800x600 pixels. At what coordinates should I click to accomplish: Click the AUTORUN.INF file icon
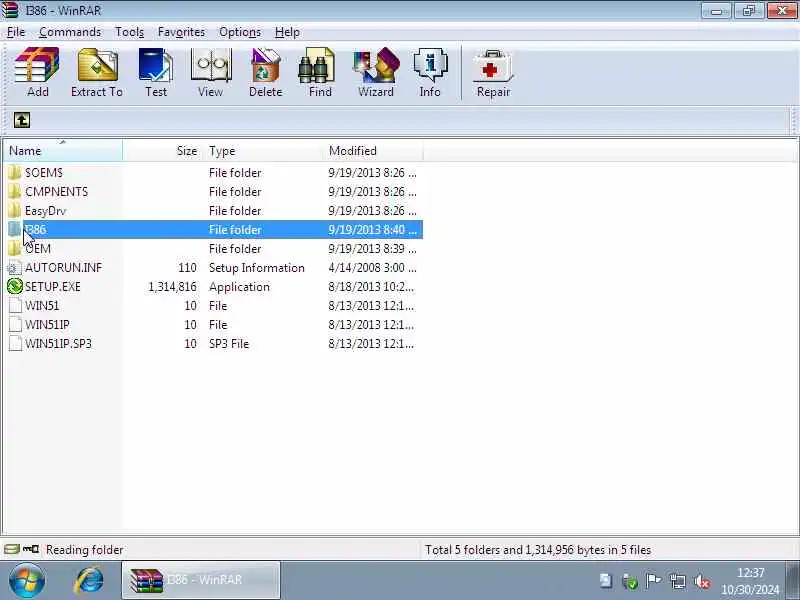tap(15, 268)
